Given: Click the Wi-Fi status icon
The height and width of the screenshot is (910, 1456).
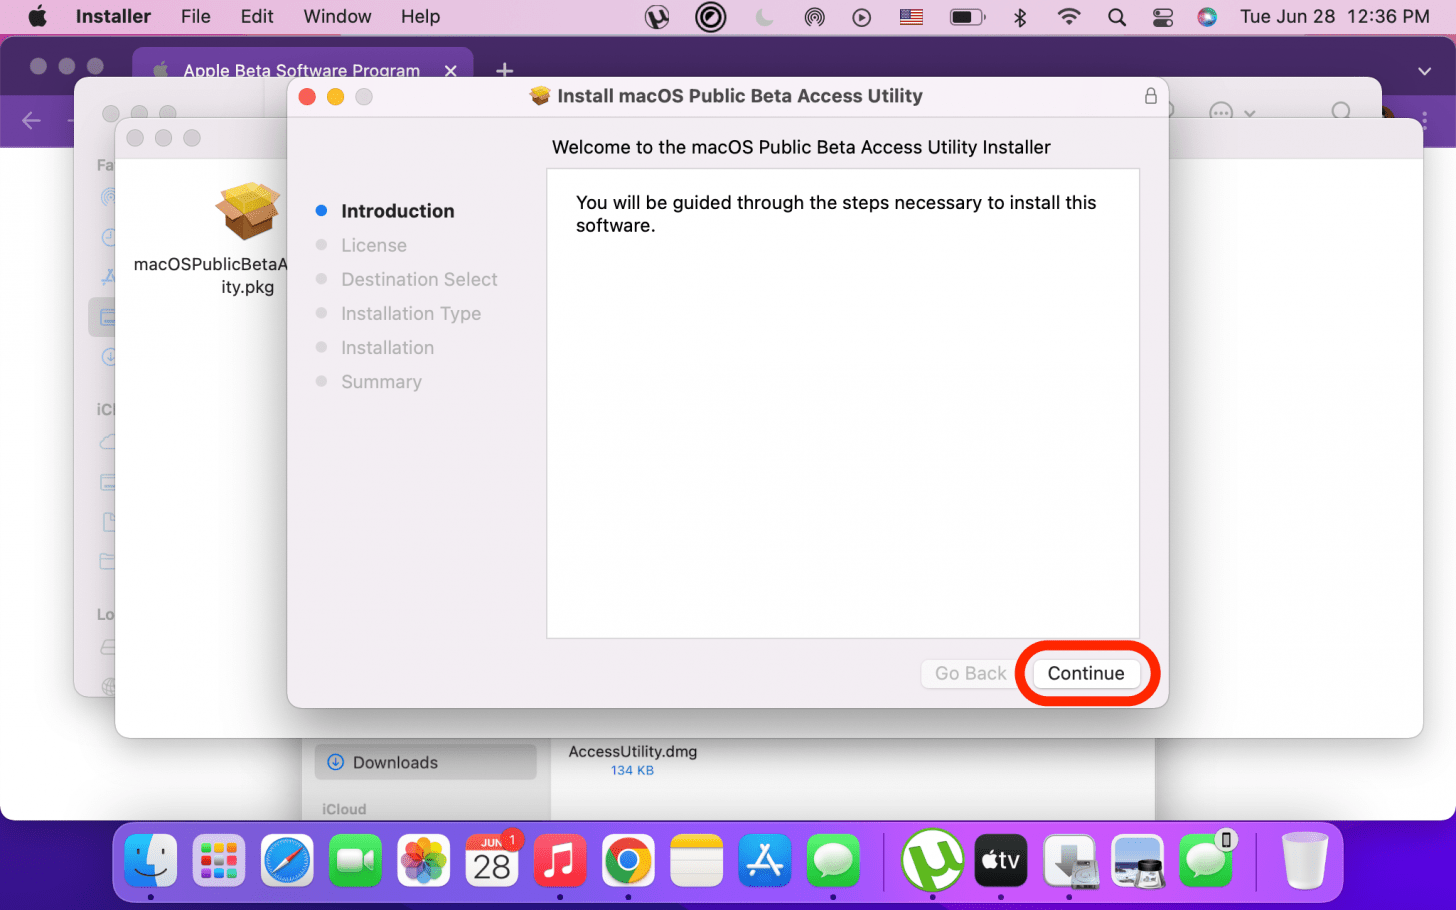Looking at the screenshot, I should click(x=1069, y=17).
